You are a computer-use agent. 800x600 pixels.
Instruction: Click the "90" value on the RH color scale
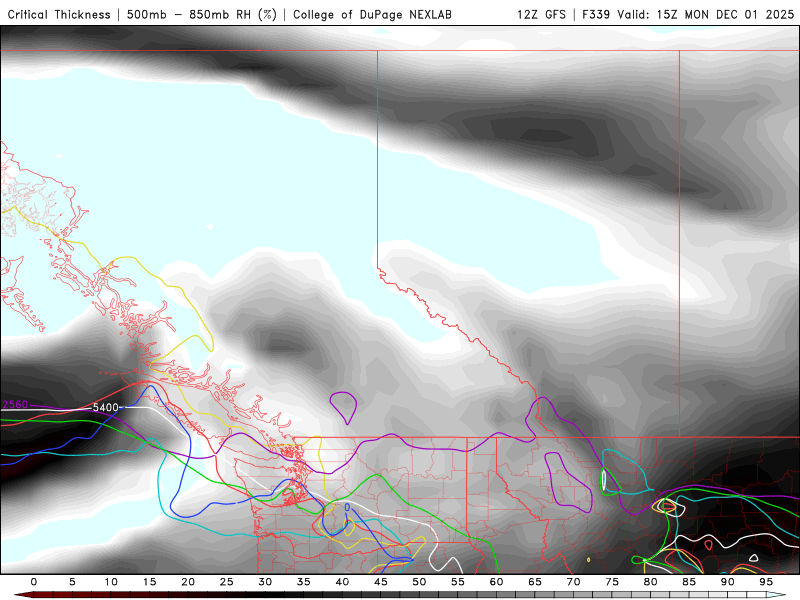point(728,582)
